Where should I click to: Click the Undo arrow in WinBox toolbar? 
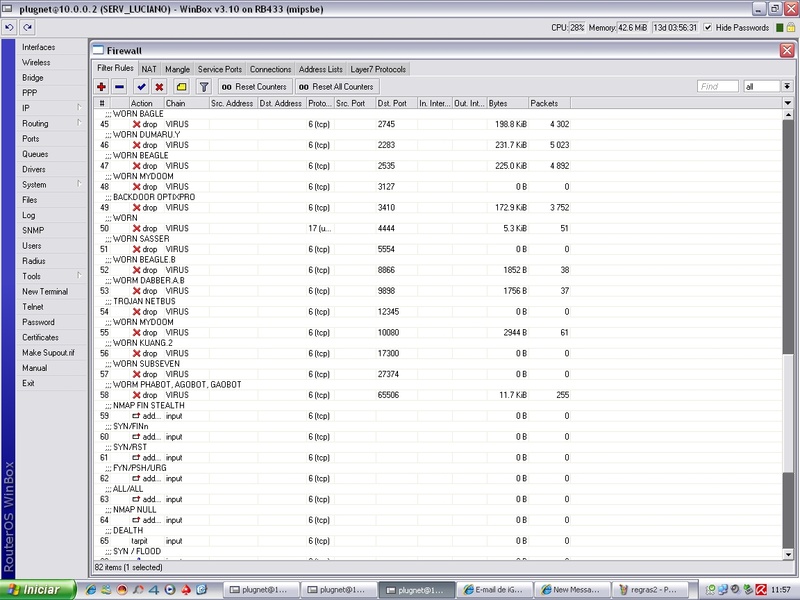pos(8,27)
